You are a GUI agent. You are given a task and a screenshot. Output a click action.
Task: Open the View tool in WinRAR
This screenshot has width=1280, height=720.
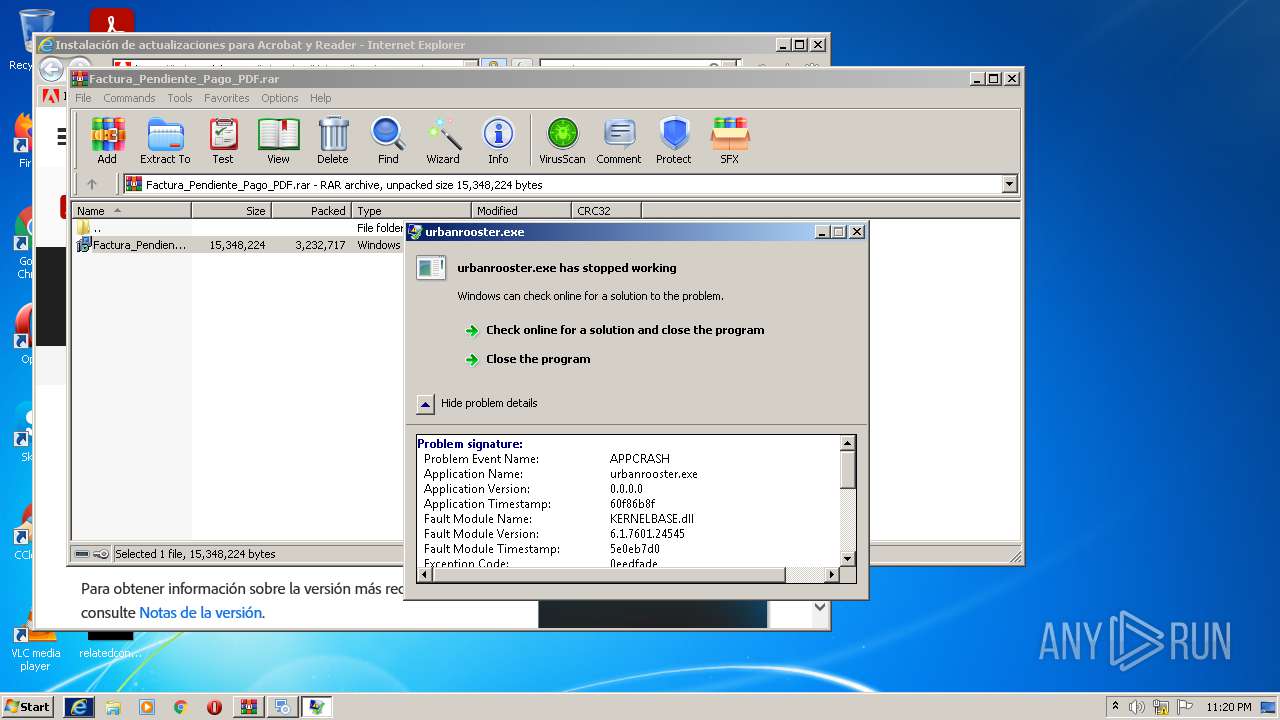pos(278,141)
